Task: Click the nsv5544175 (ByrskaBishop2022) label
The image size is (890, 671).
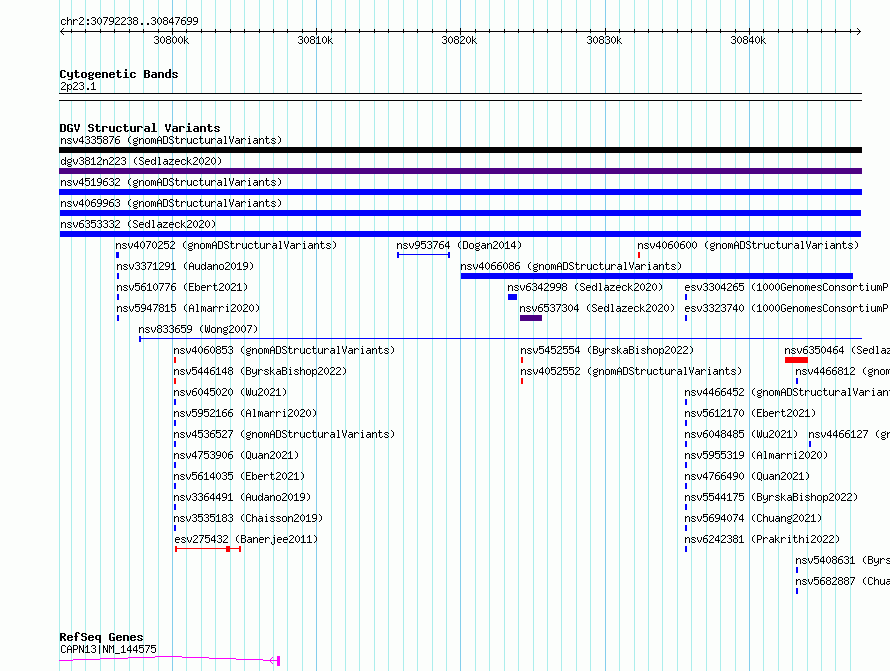Action: pos(771,497)
